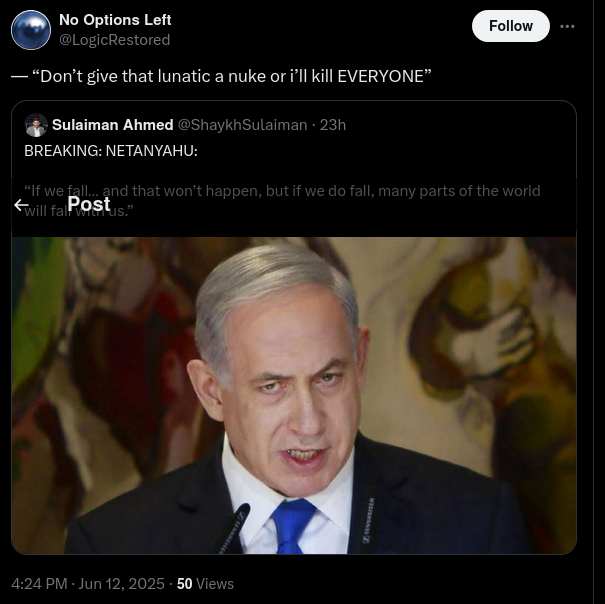Open Sulaiman Ahmed's small profile picture
Viewport: 605px width, 604px height.
(x=36, y=125)
